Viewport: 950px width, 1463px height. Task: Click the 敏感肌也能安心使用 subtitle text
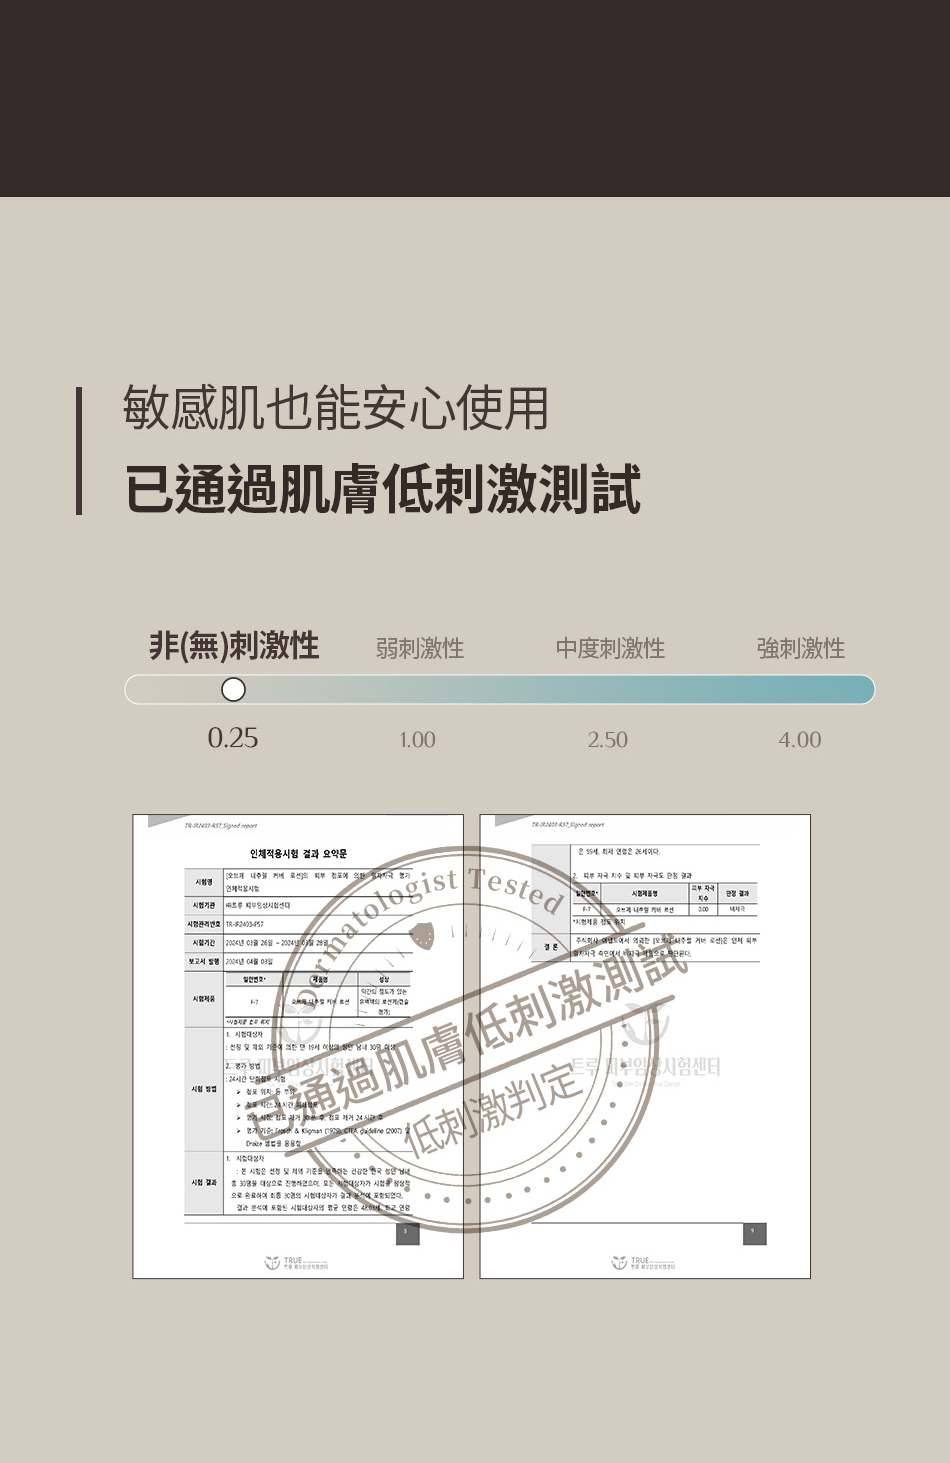pos(336,407)
